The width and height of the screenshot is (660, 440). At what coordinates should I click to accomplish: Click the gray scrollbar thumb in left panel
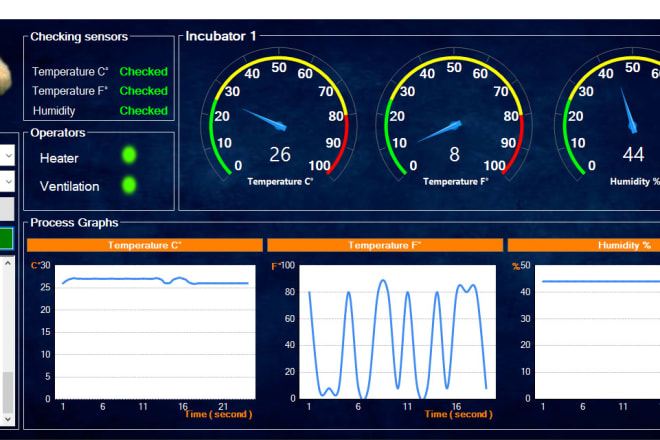pyautogui.click(x=8, y=392)
